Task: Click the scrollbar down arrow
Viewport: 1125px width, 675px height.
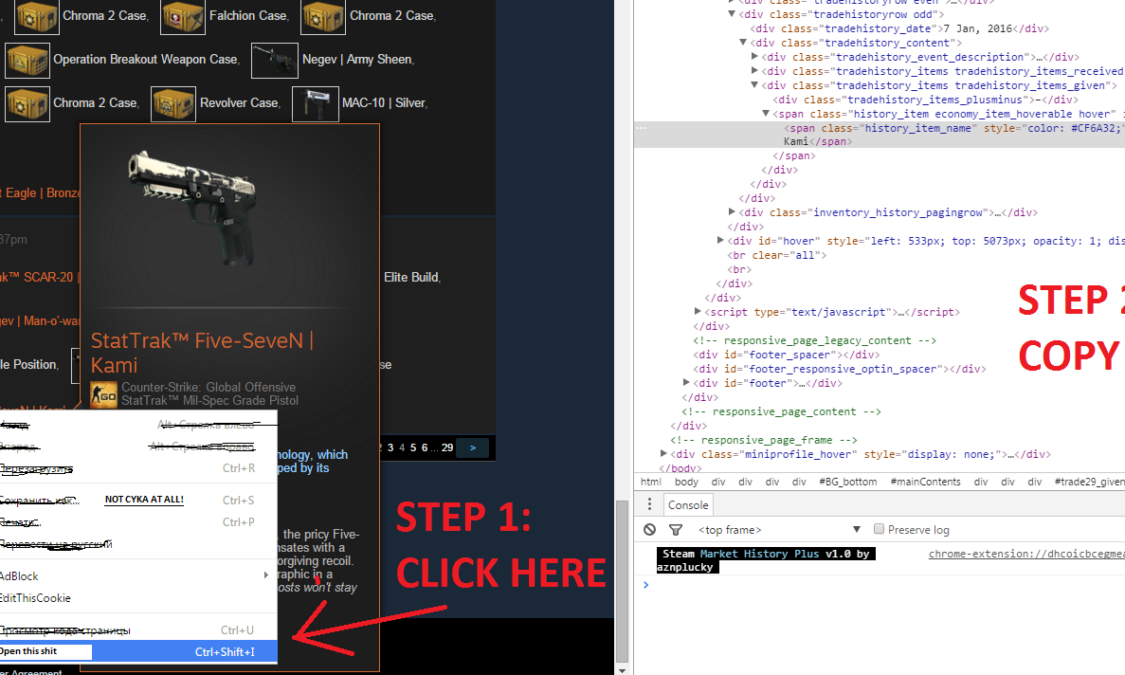Action: tap(622, 670)
